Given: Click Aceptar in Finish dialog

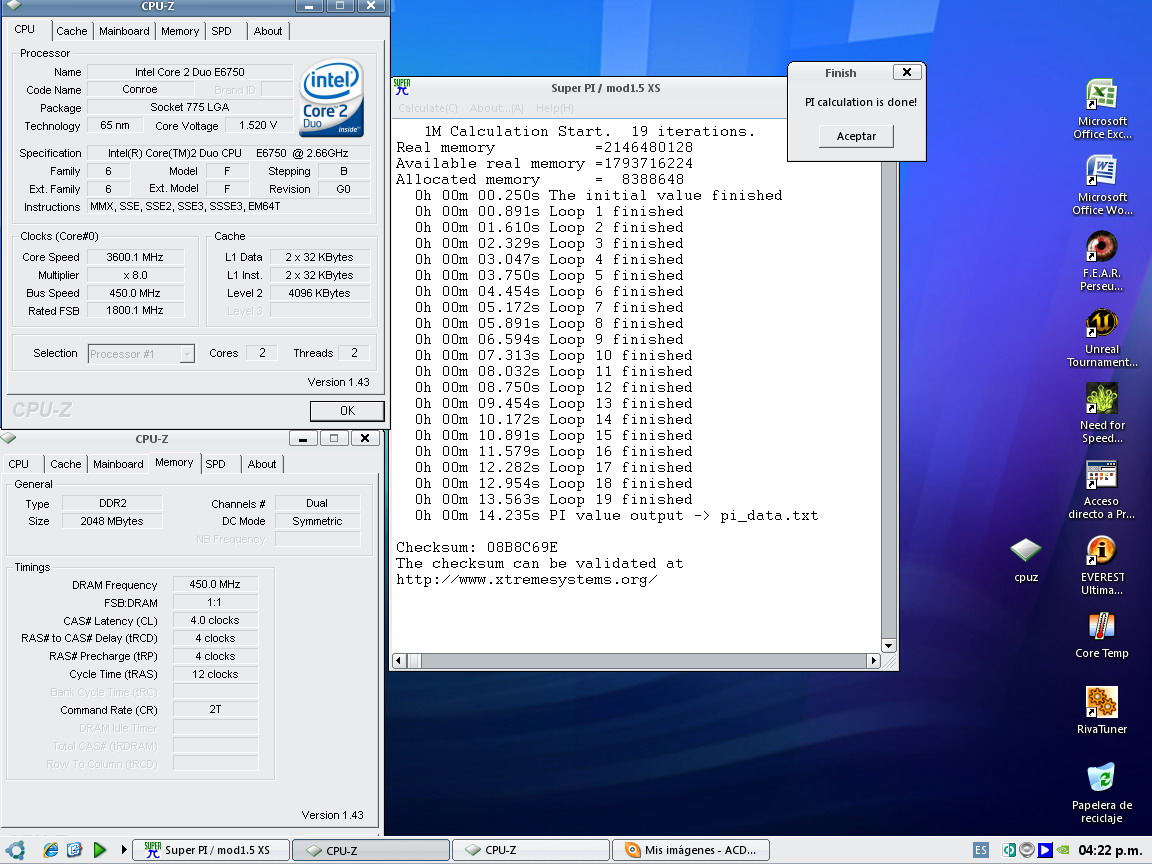Looking at the screenshot, I should tap(856, 136).
